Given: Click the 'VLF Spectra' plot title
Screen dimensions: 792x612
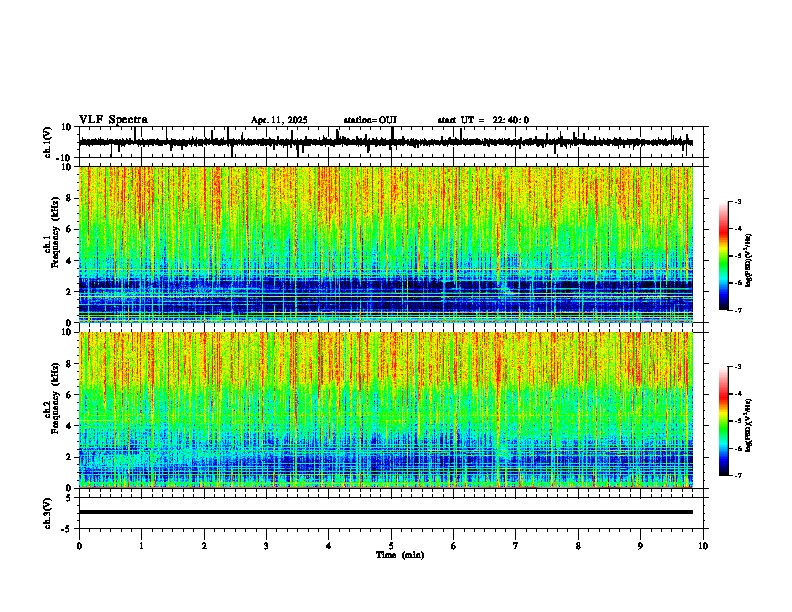Looking at the screenshot, I should pyautogui.click(x=113, y=120).
